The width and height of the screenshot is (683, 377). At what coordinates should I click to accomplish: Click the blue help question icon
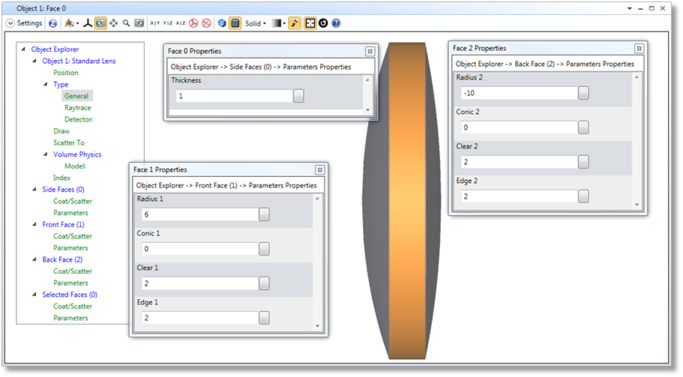(336, 23)
